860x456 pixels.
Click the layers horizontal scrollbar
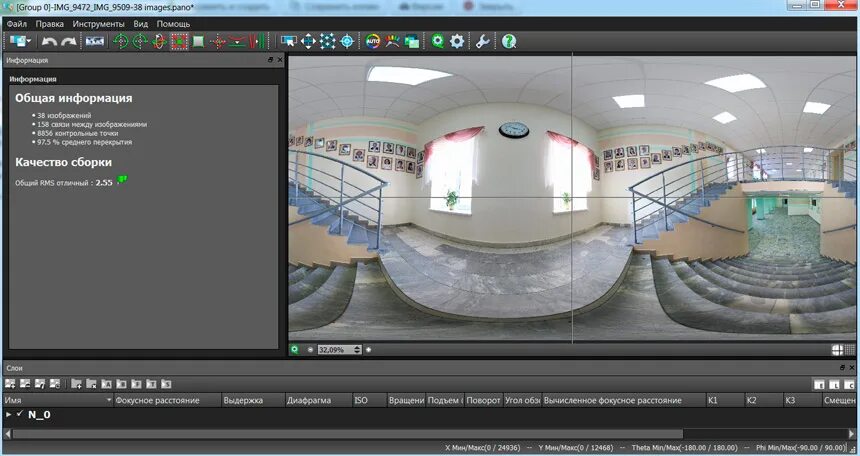point(348,434)
